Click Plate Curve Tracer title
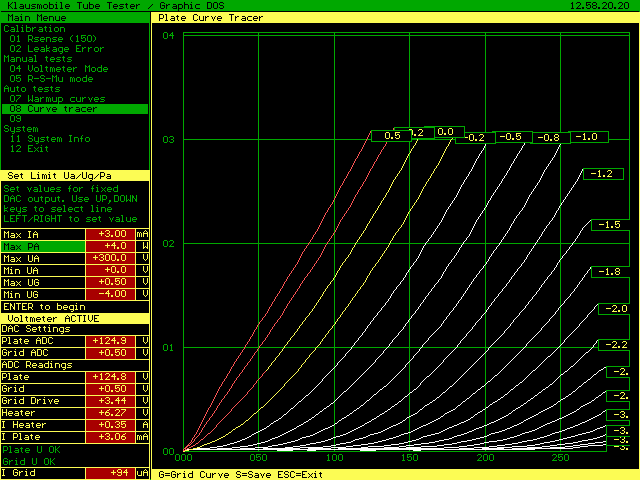The height and width of the screenshot is (480, 640). (x=211, y=18)
